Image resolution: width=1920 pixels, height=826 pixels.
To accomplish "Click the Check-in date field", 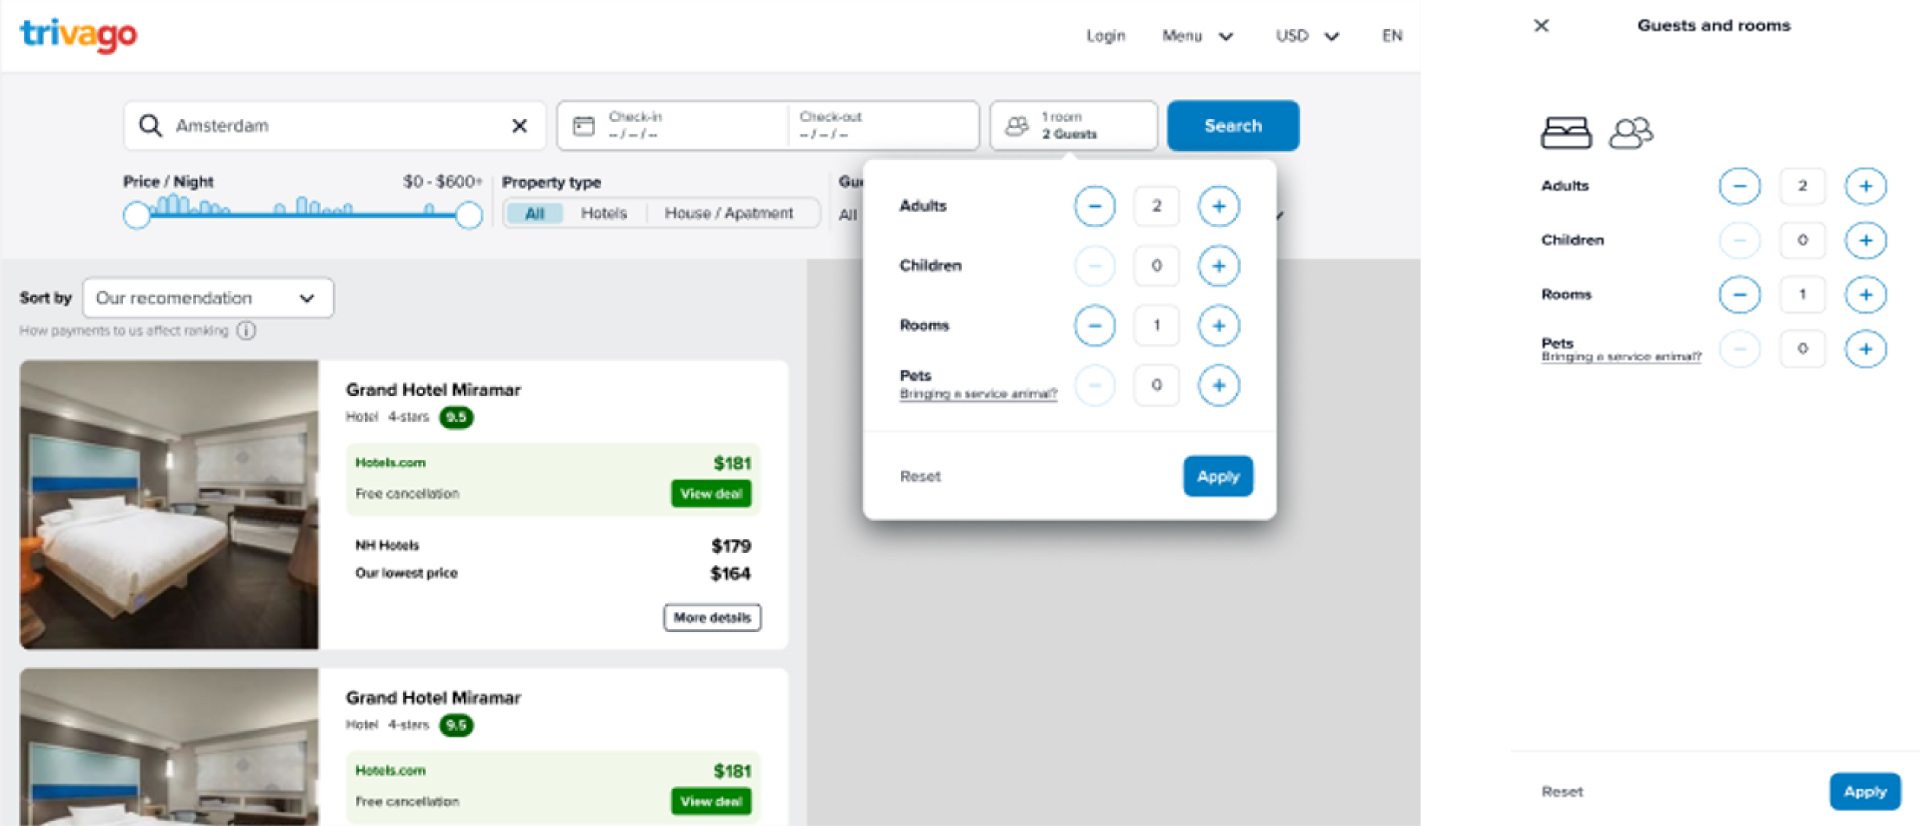I will click(x=674, y=126).
